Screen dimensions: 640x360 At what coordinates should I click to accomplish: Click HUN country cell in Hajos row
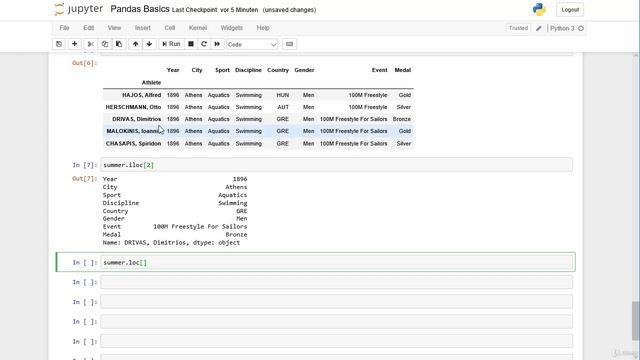(x=282, y=95)
